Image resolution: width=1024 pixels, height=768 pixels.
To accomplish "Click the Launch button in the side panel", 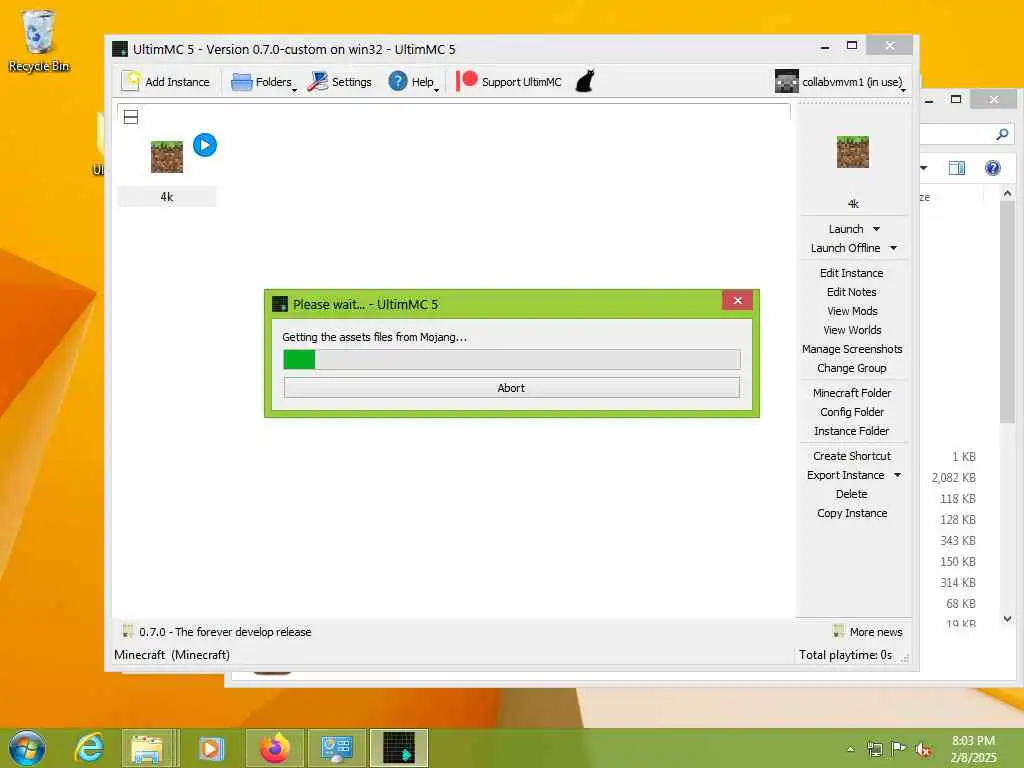I will click(846, 229).
